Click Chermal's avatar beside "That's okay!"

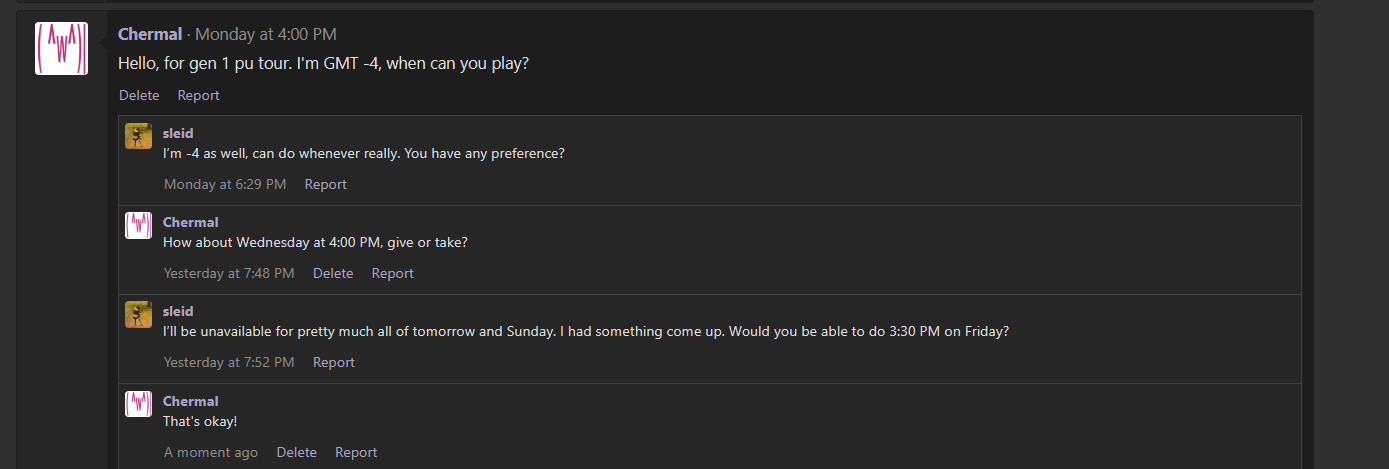pyautogui.click(x=138, y=404)
